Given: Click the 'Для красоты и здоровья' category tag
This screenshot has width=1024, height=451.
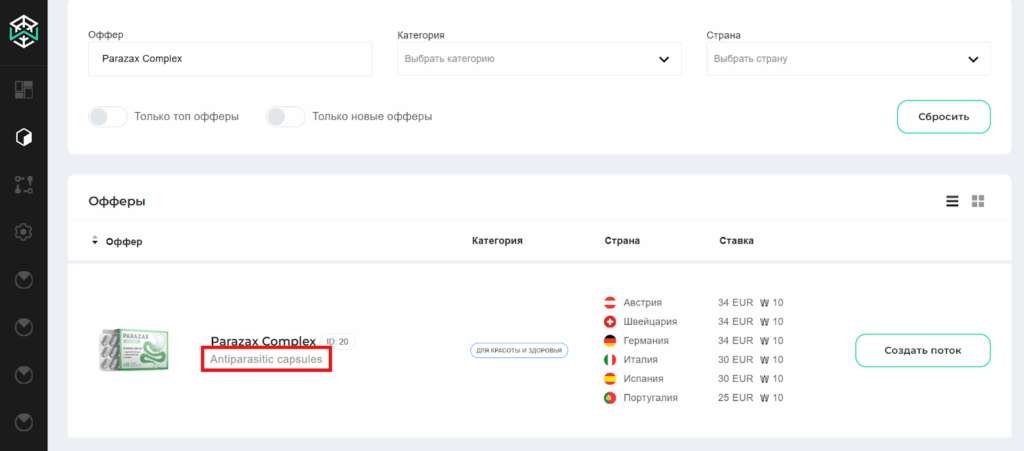Looking at the screenshot, I should click(519, 350).
